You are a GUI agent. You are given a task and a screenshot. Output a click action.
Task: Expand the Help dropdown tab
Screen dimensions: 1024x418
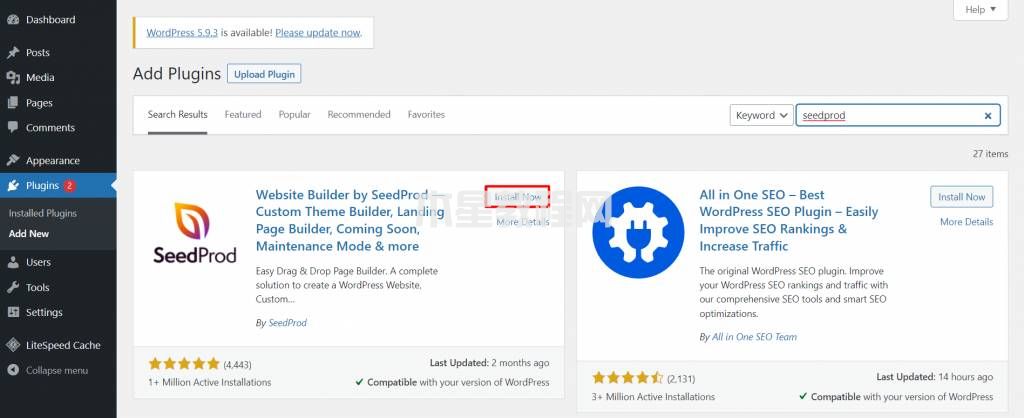[x=981, y=10]
